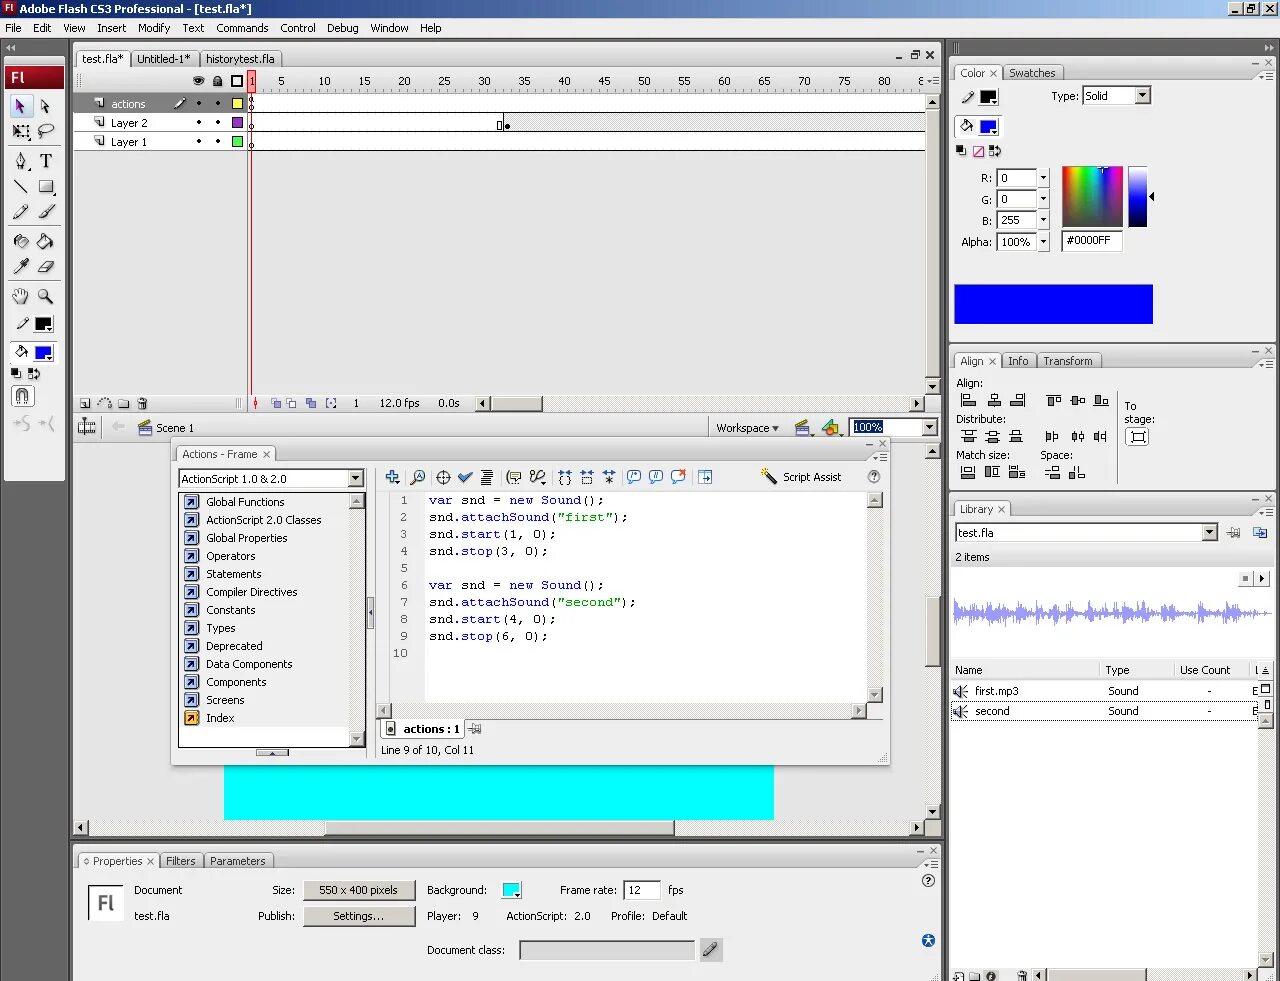Image resolution: width=1280 pixels, height=981 pixels.
Task: Toggle Snap to Objects magnet
Action: (22, 396)
